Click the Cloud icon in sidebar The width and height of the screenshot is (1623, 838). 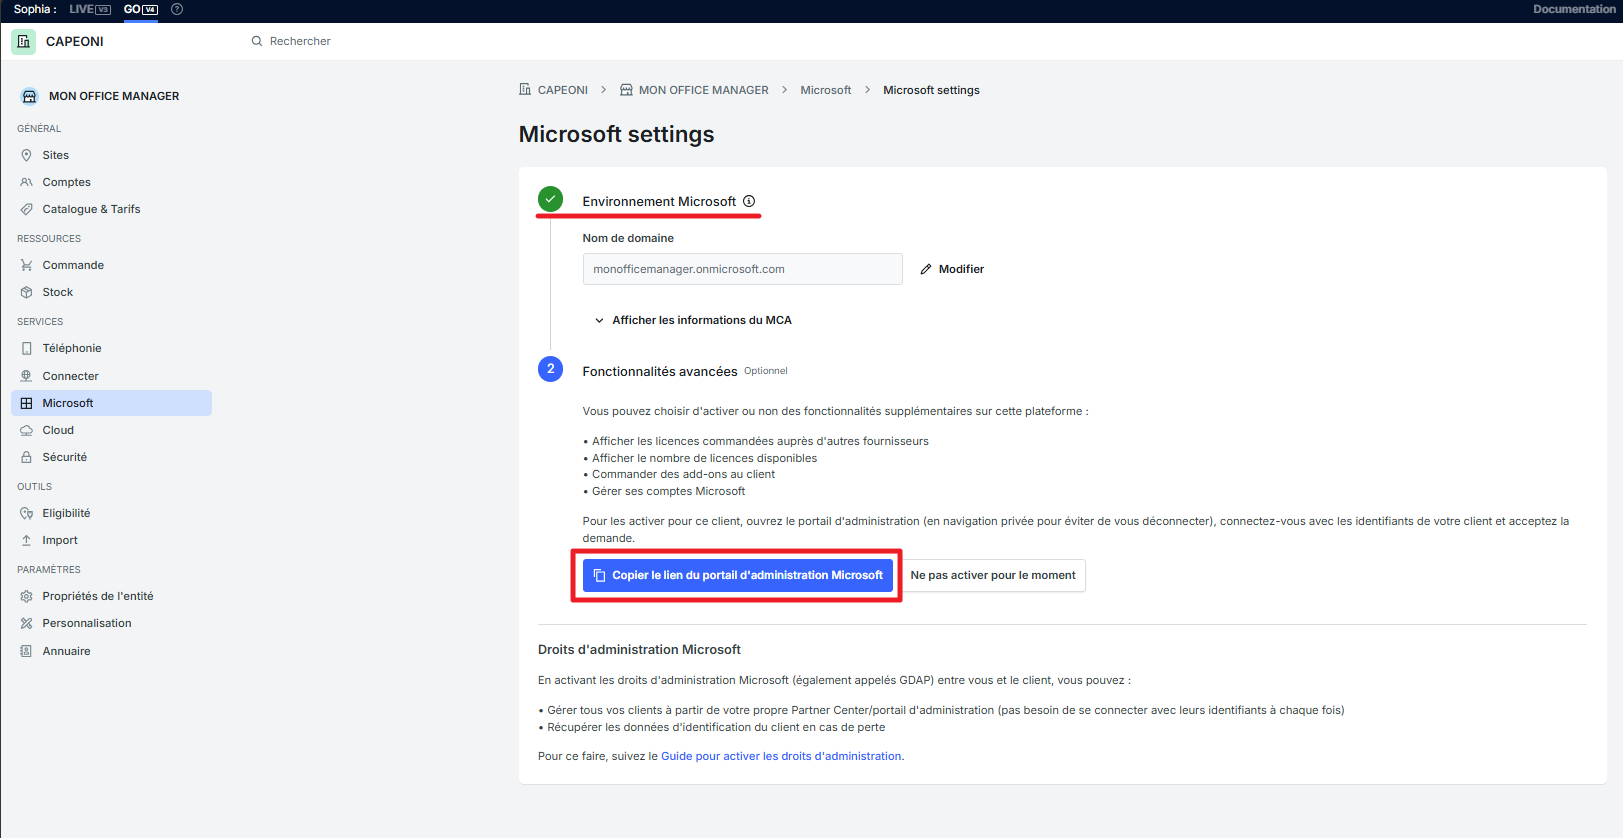click(27, 430)
